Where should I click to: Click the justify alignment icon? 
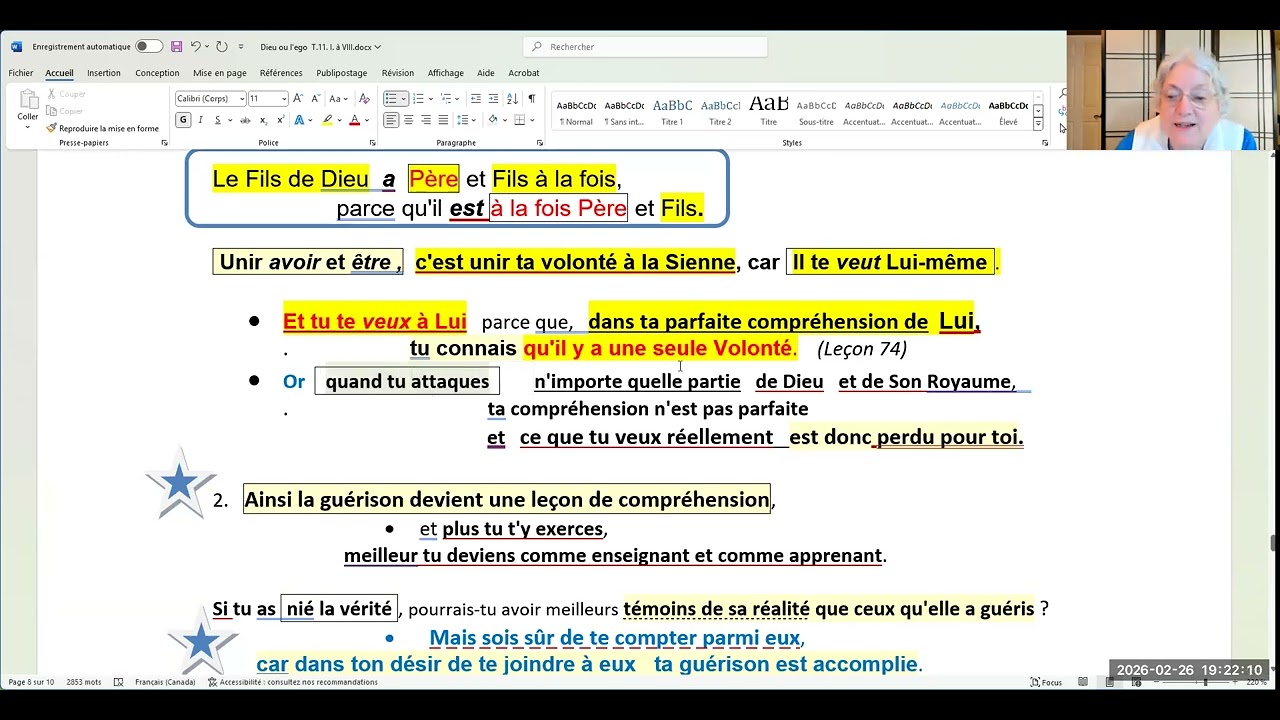click(443, 120)
